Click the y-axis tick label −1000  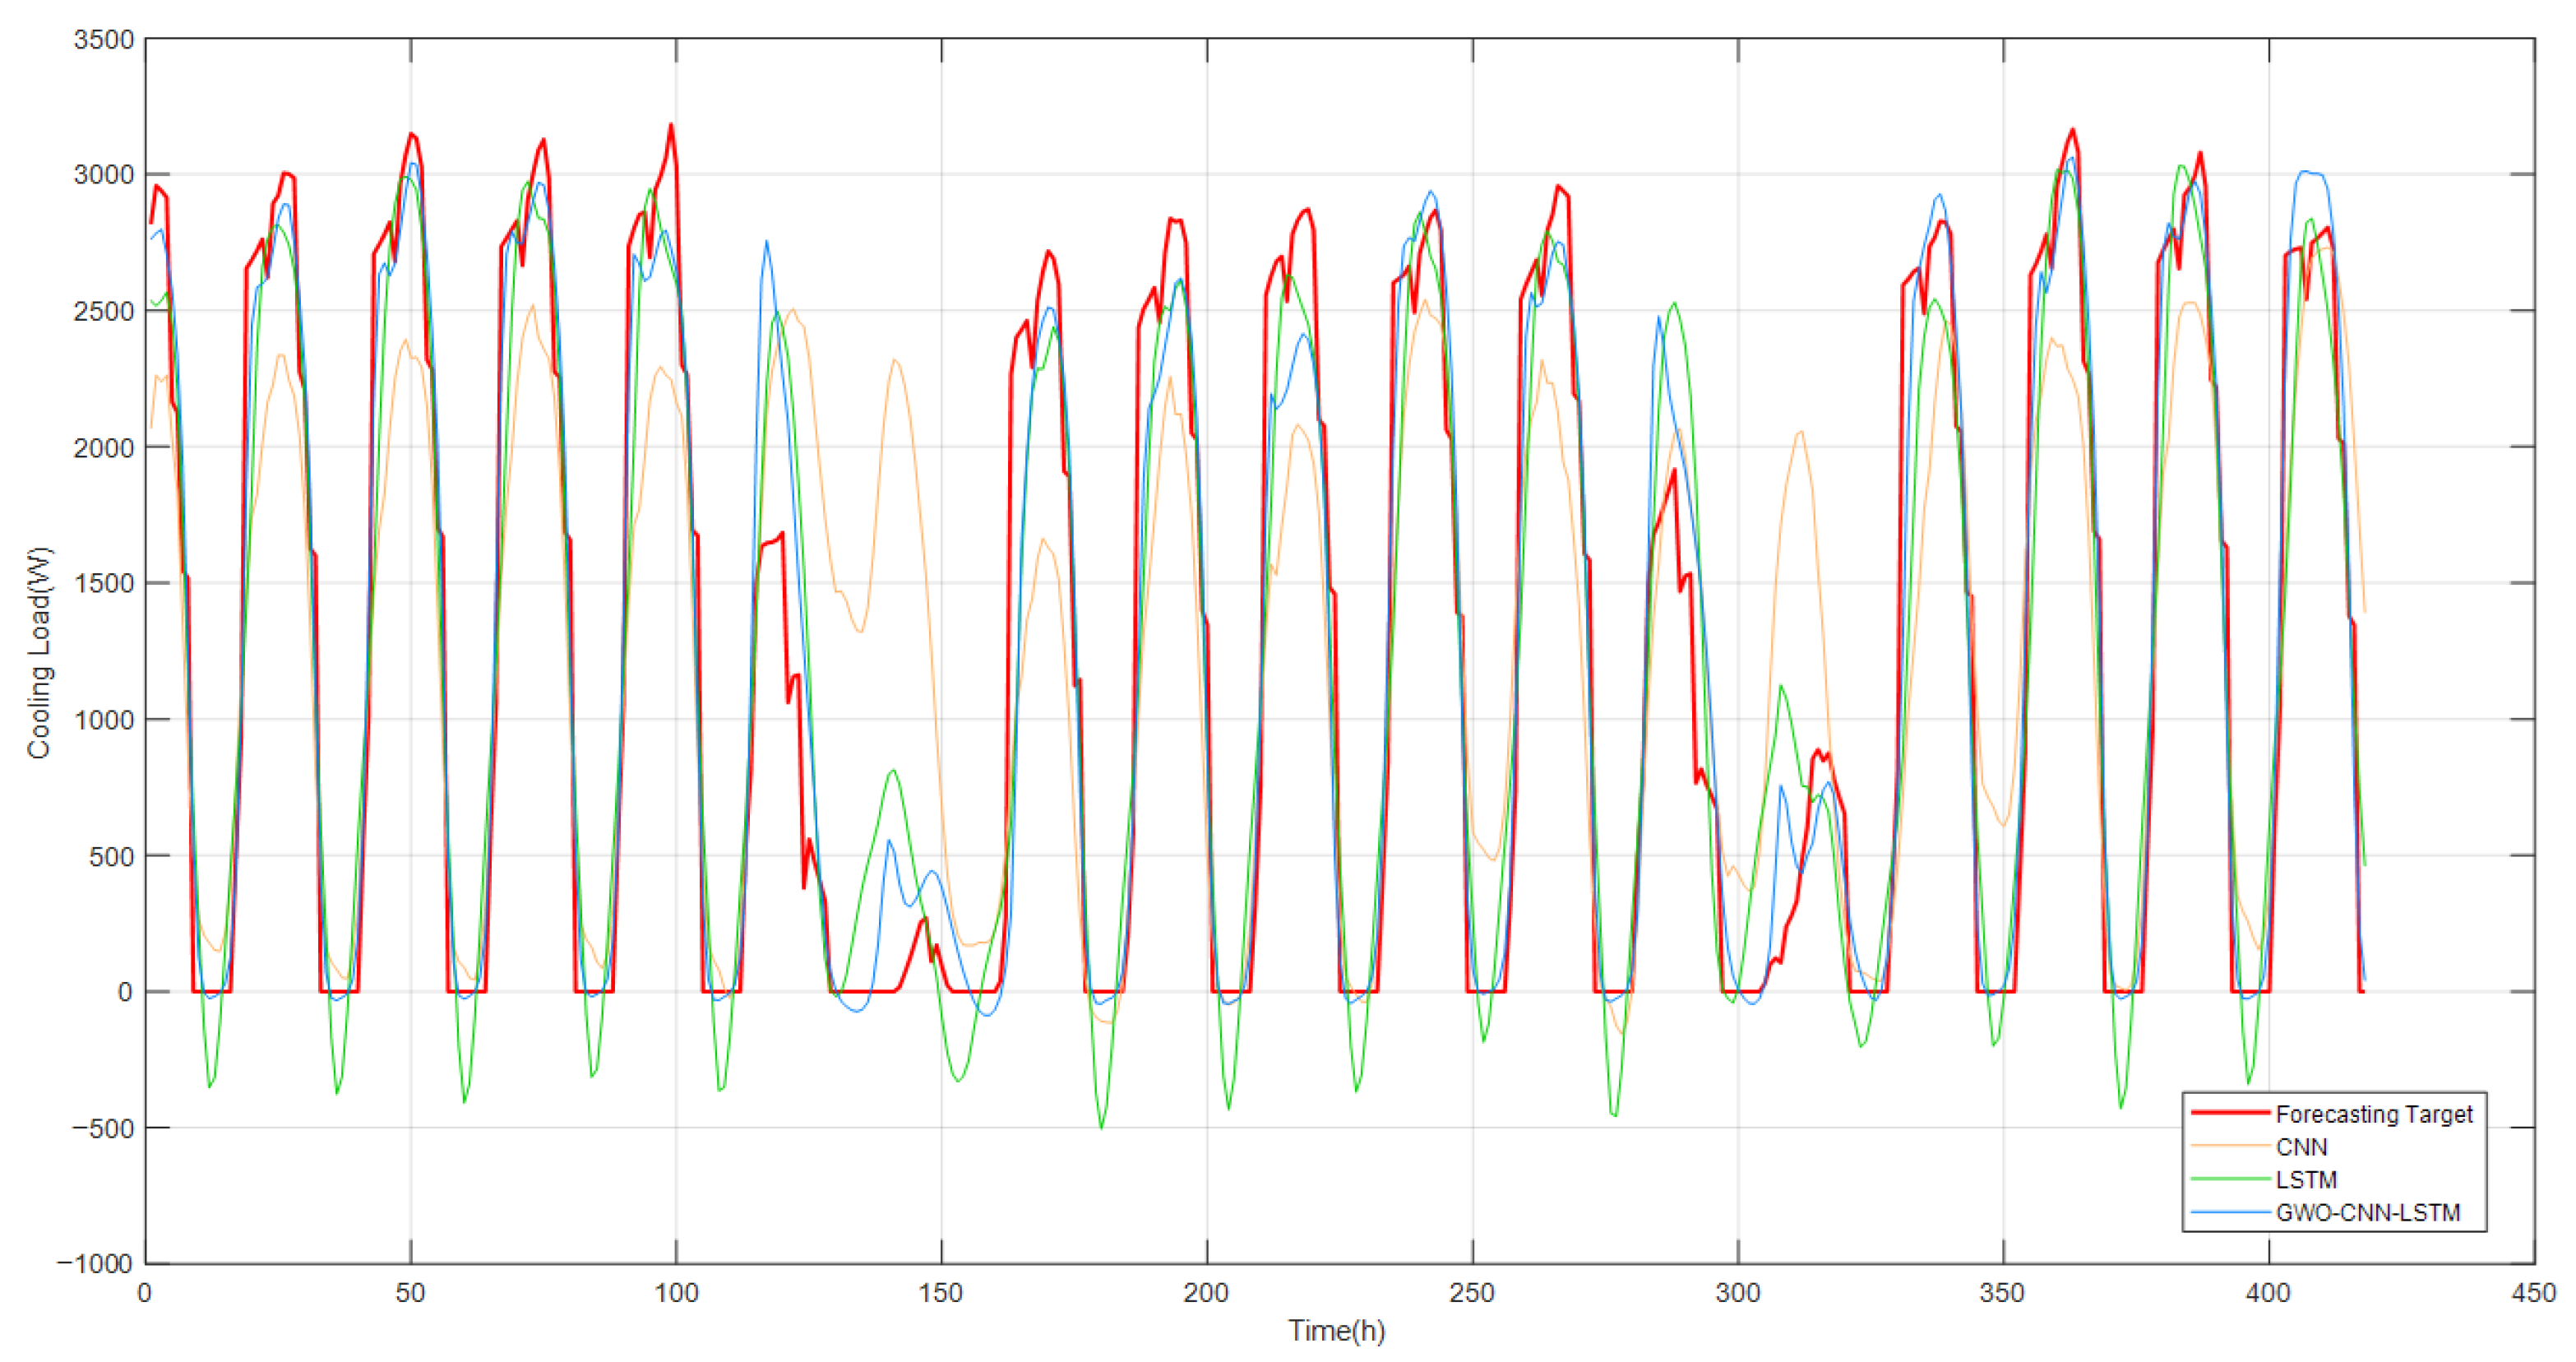[95, 1264]
